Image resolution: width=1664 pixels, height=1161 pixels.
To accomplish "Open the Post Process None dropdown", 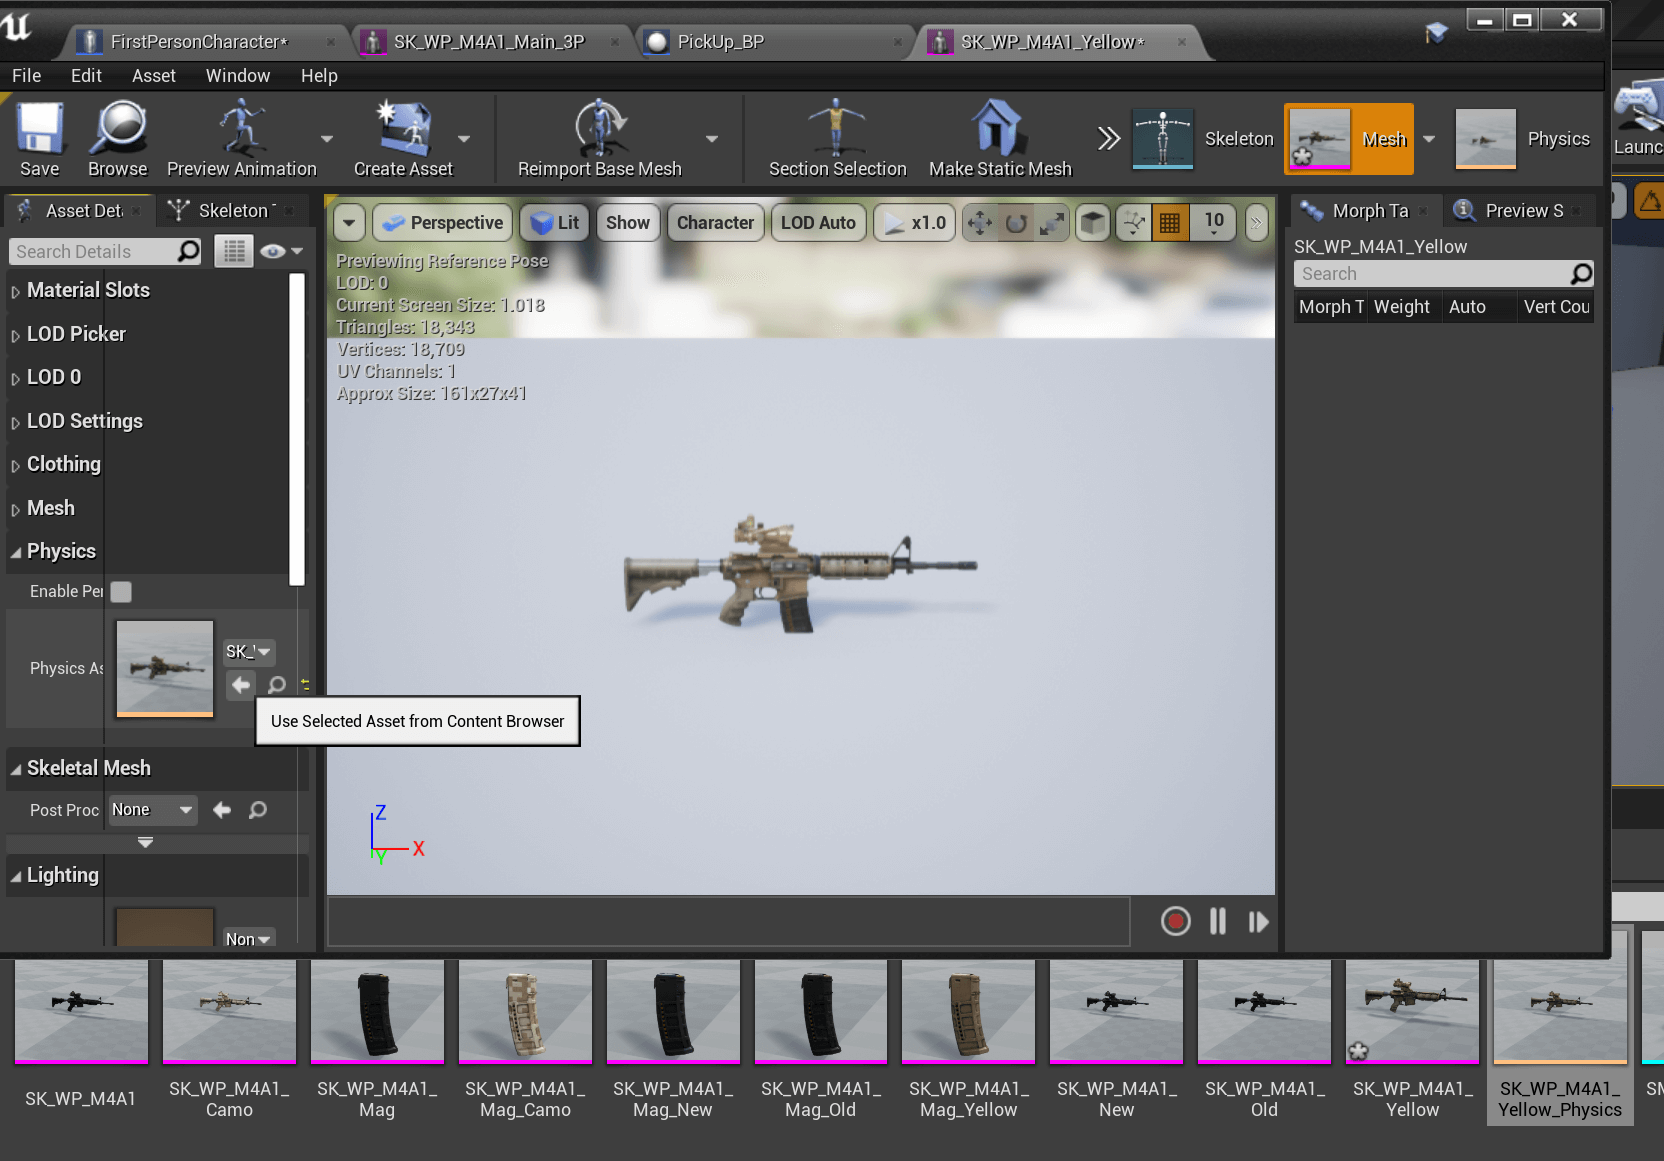I will point(153,810).
